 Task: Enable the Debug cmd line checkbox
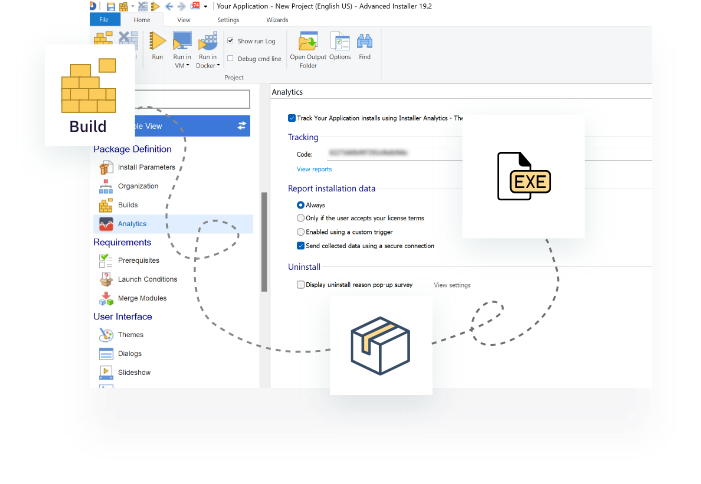tap(231, 58)
